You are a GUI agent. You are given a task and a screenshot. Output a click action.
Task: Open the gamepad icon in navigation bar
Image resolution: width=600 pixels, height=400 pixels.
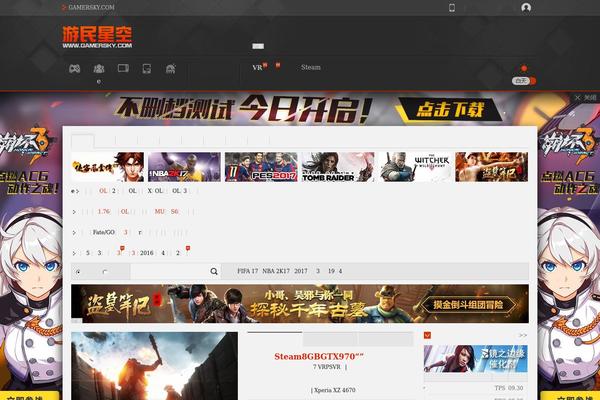coord(74,69)
